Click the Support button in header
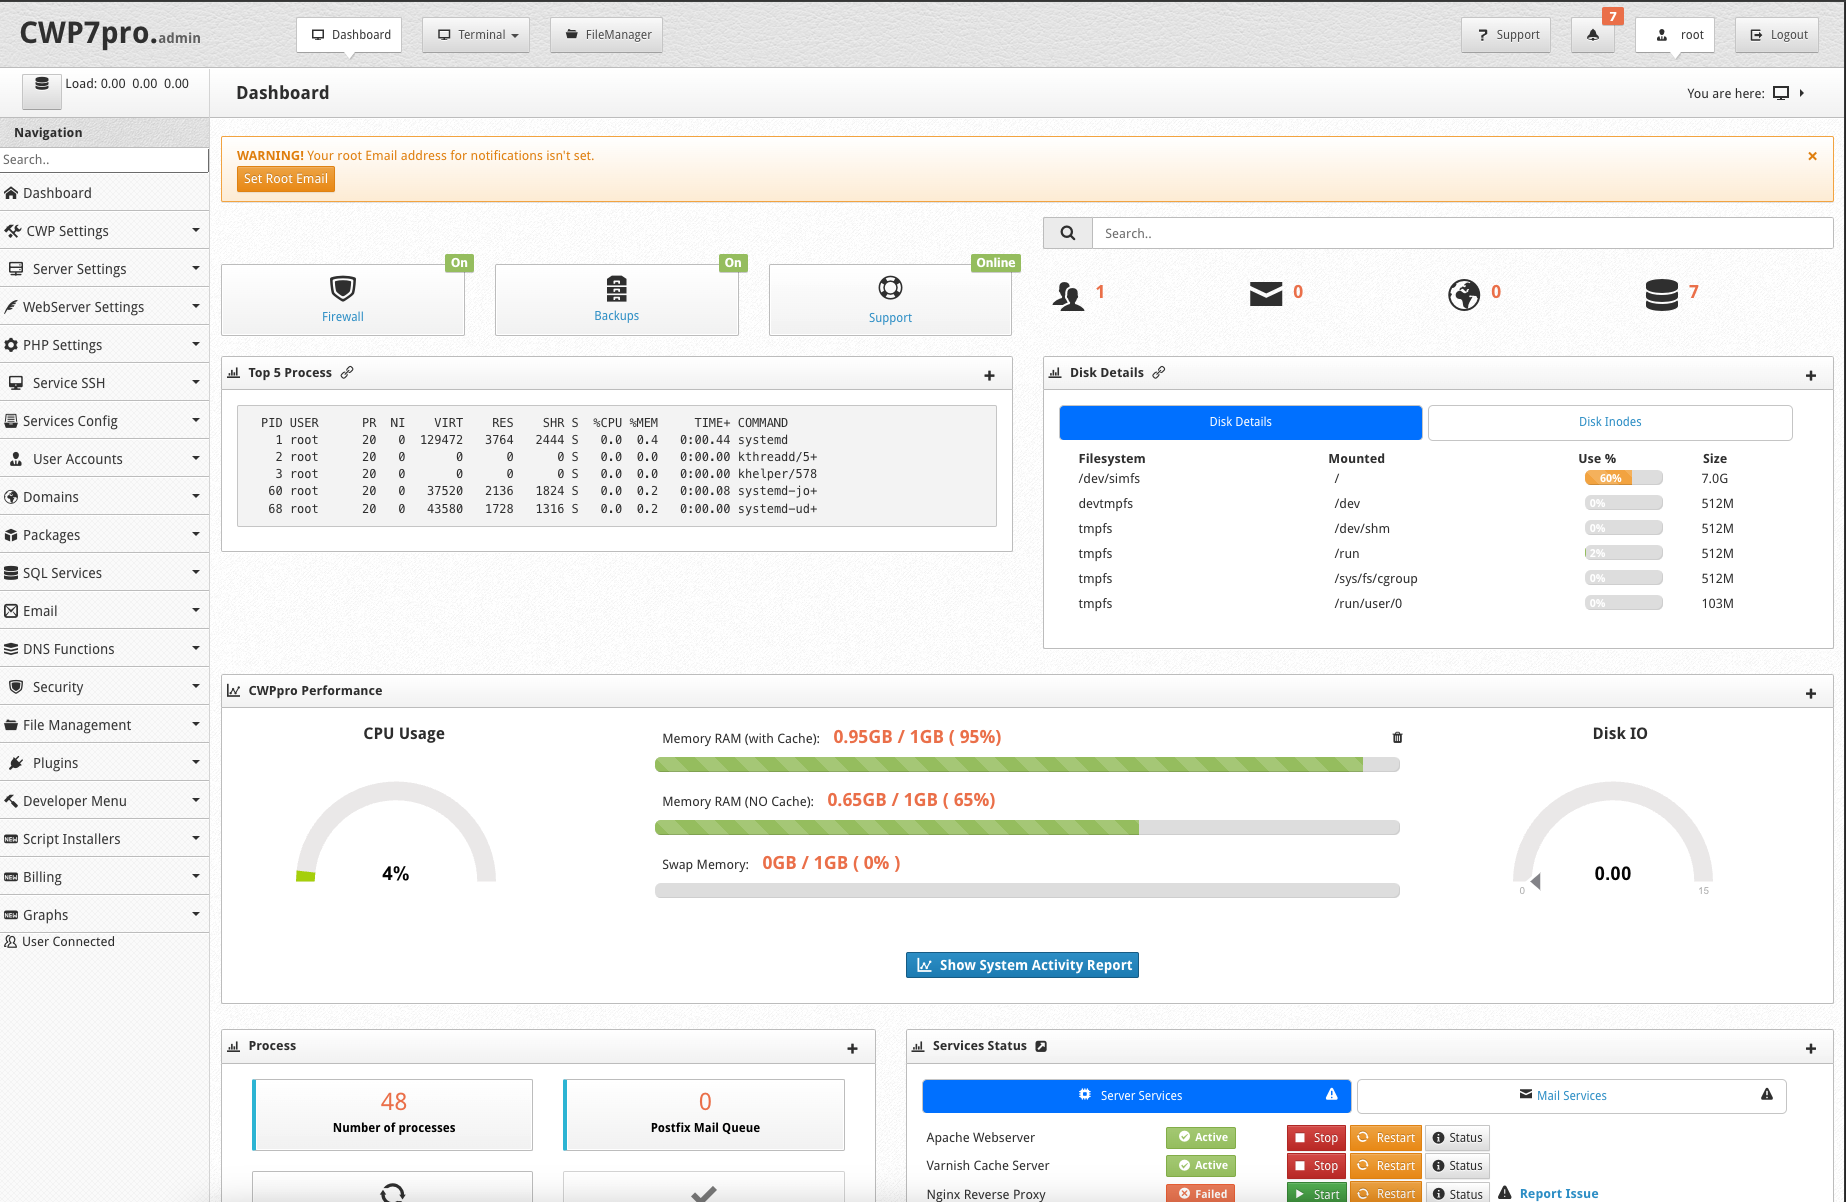The height and width of the screenshot is (1202, 1846). tap(1506, 35)
